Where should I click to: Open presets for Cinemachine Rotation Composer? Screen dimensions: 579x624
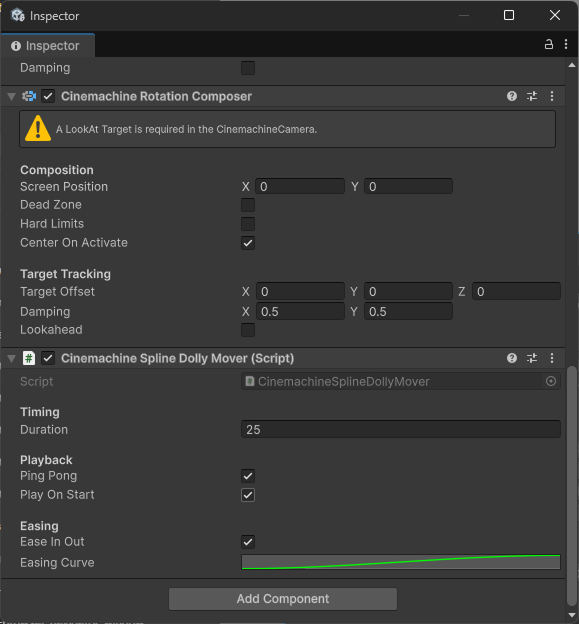[532, 96]
